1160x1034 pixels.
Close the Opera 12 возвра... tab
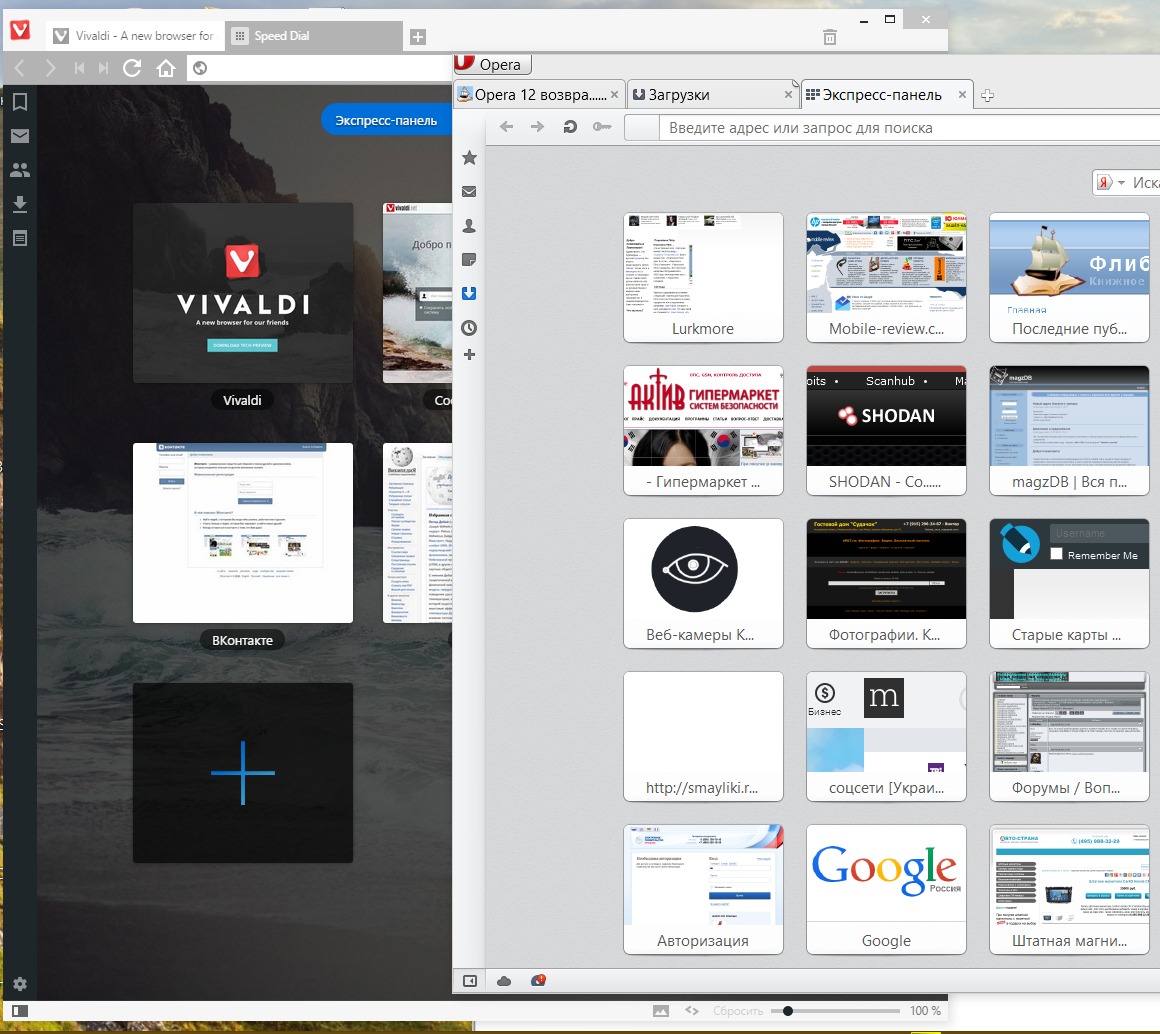click(x=614, y=95)
